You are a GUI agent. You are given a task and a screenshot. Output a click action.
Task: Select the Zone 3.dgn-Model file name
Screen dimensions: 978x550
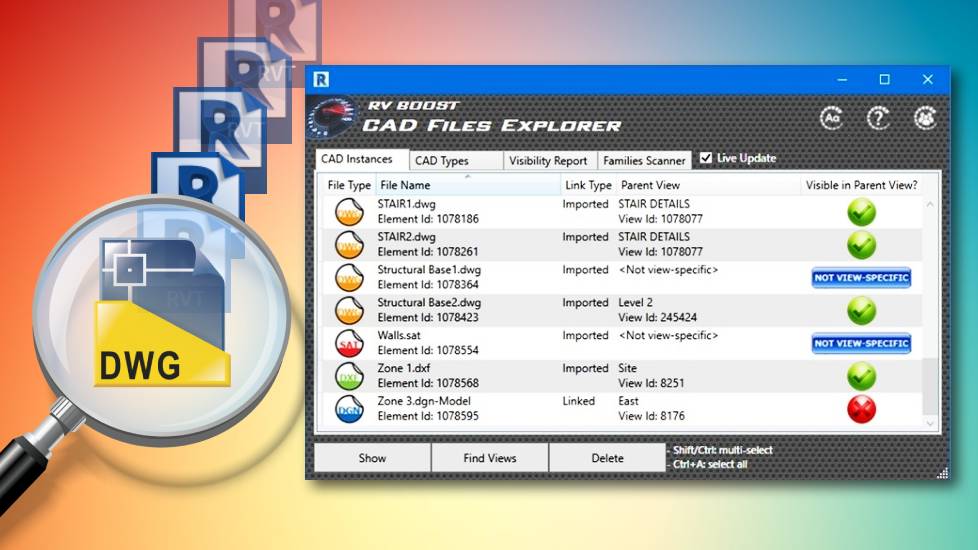tap(424, 401)
